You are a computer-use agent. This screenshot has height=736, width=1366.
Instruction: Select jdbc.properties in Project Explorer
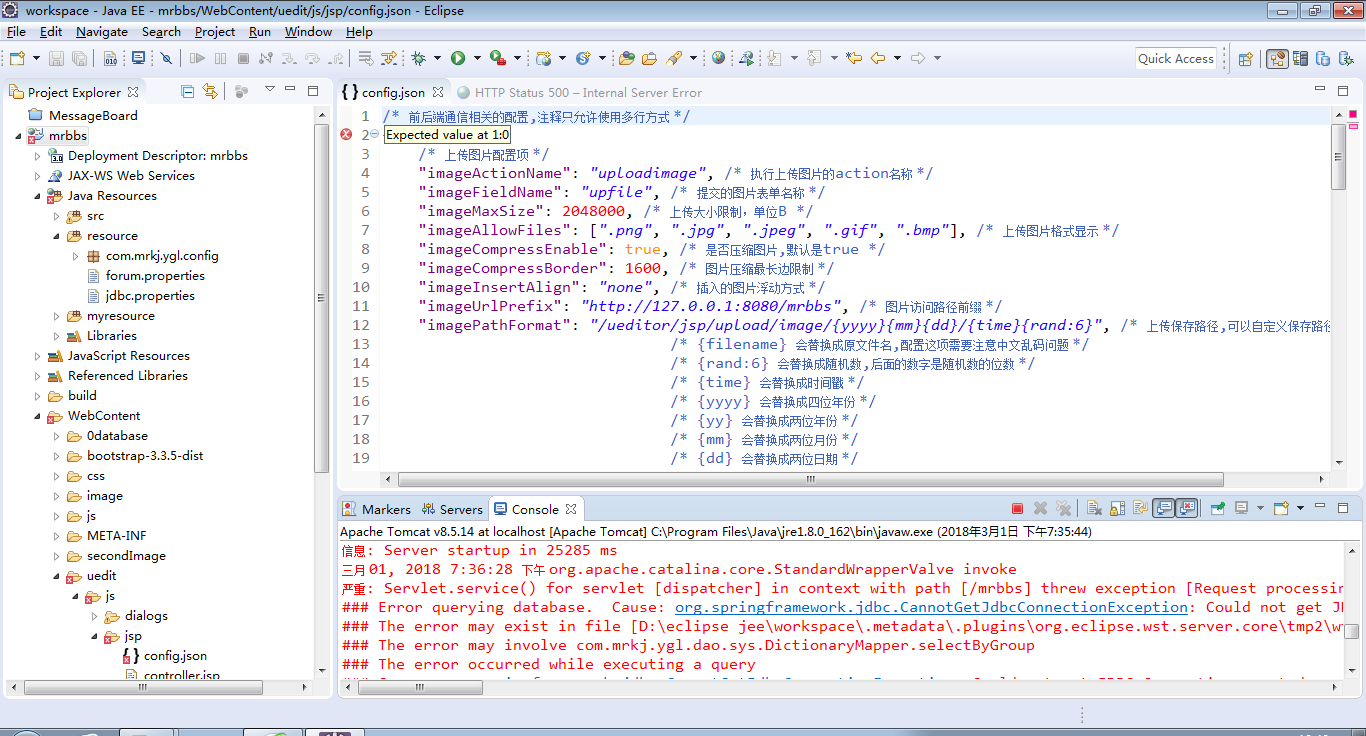[150, 296]
